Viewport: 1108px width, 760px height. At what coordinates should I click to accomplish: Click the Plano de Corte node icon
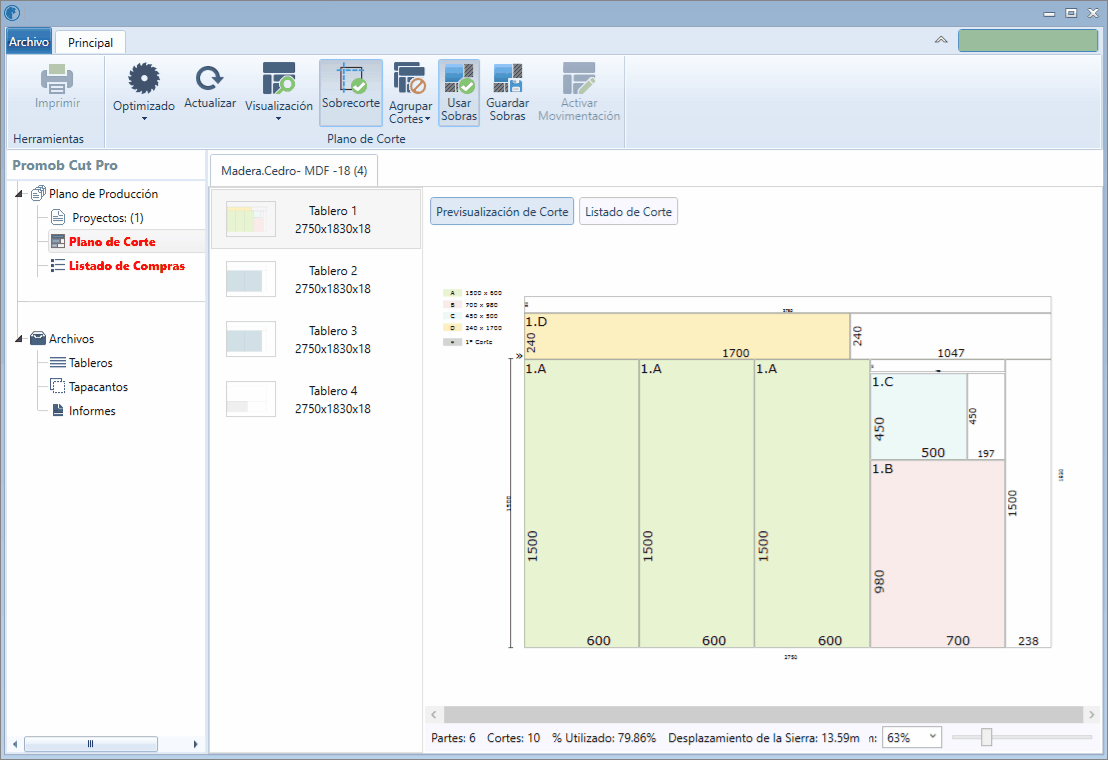pos(58,242)
